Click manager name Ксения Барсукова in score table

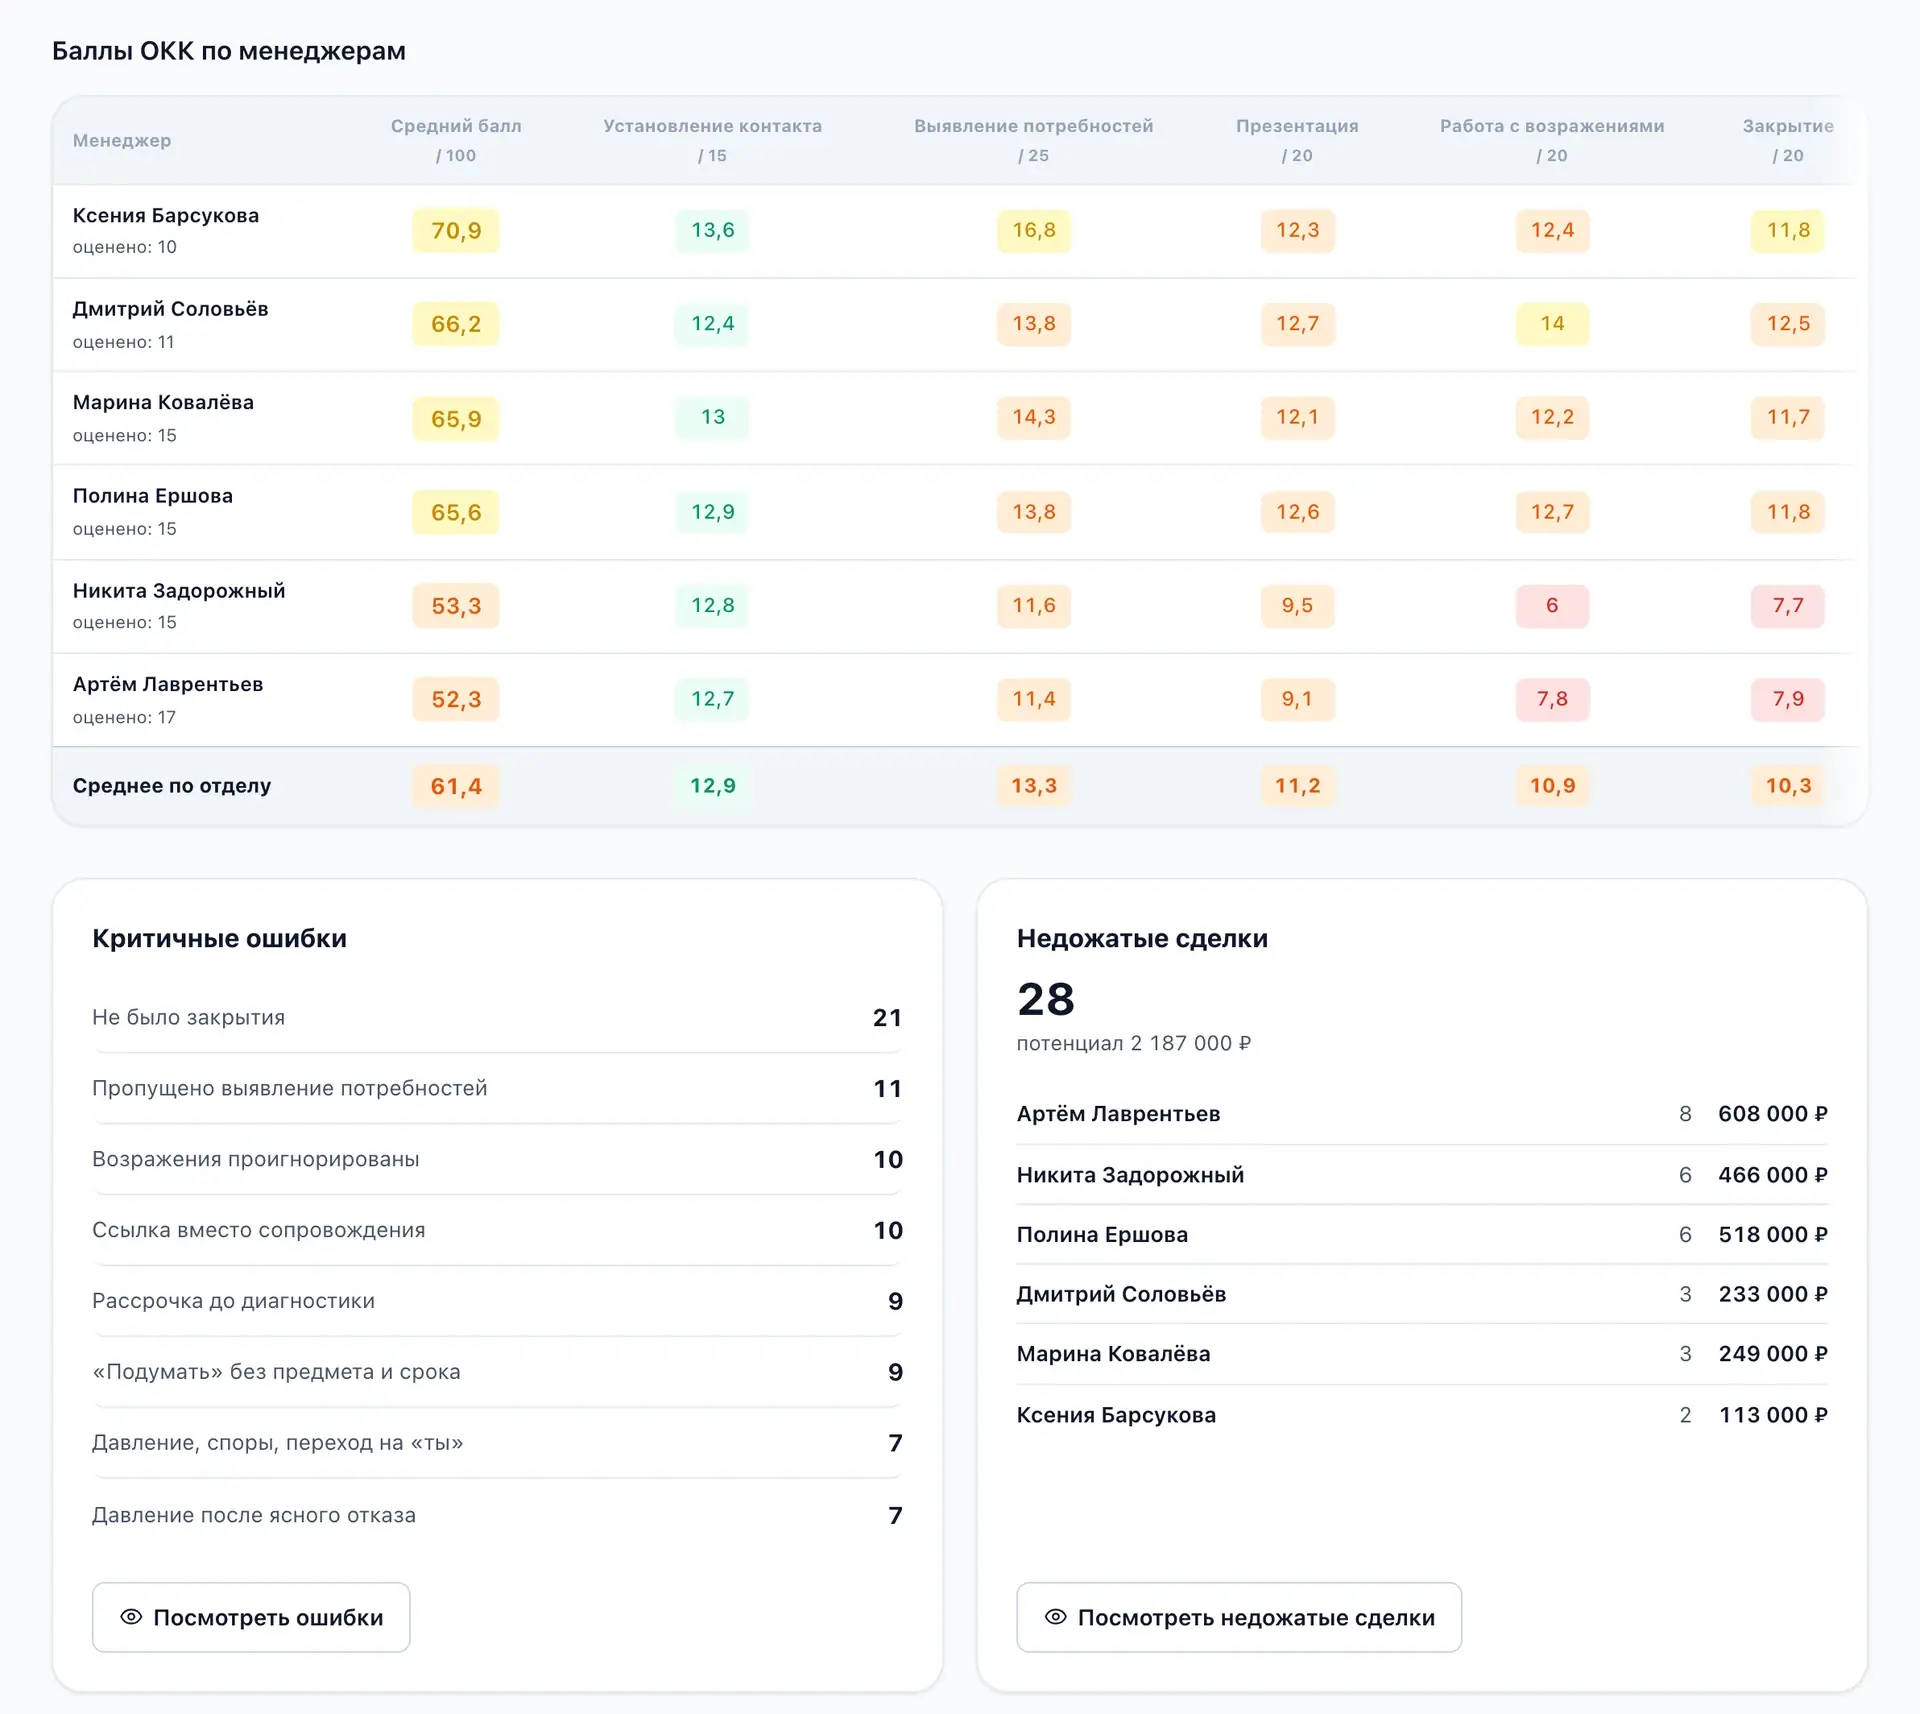point(166,215)
